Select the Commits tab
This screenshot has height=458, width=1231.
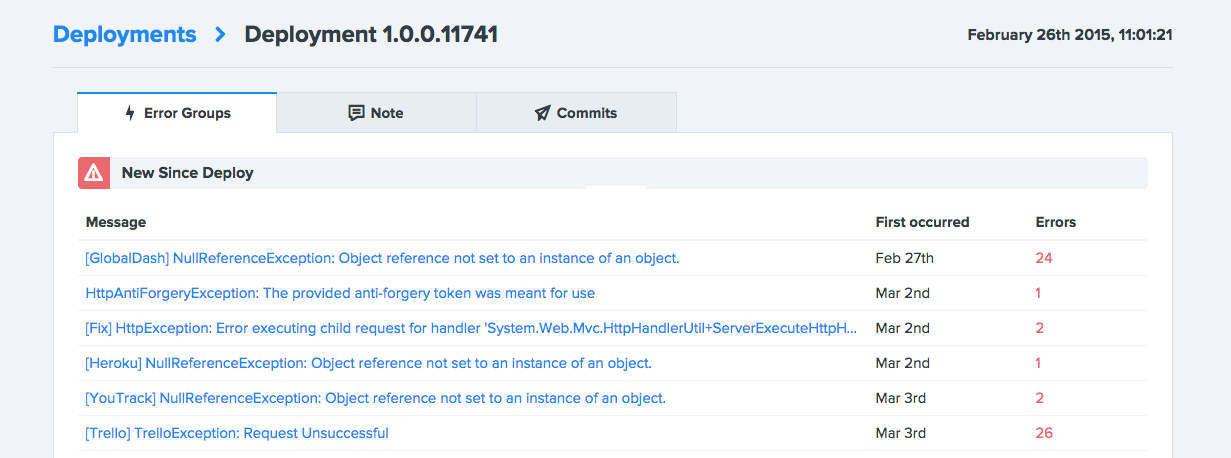pos(576,113)
